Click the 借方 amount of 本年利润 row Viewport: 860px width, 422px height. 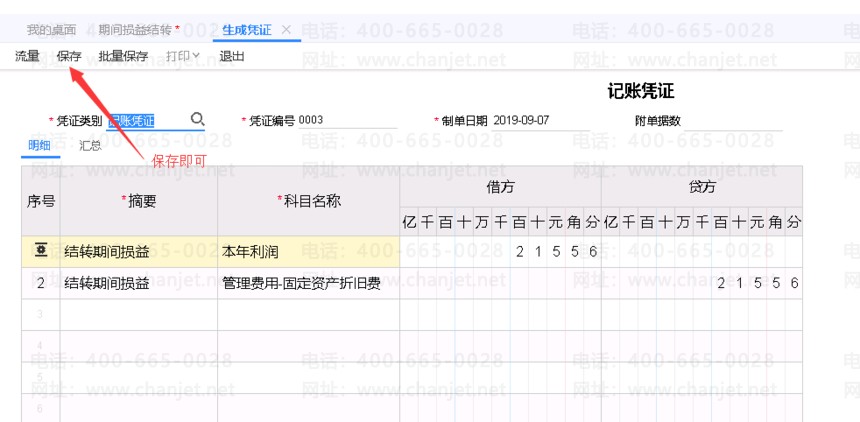(500, 252)
